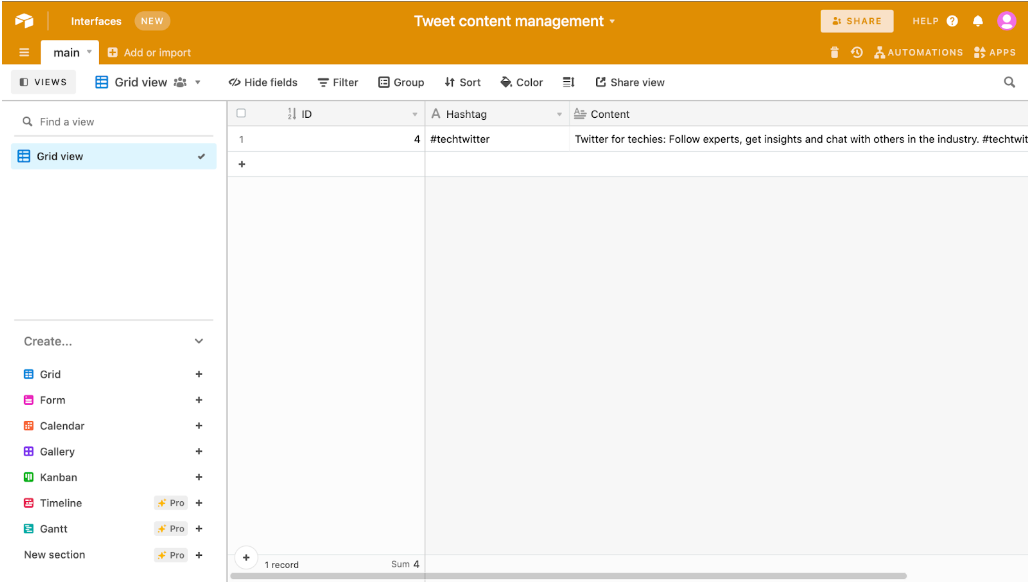Open the row height options icon
The width and height of the screenshot is (1028, 584).
(568, 82)
